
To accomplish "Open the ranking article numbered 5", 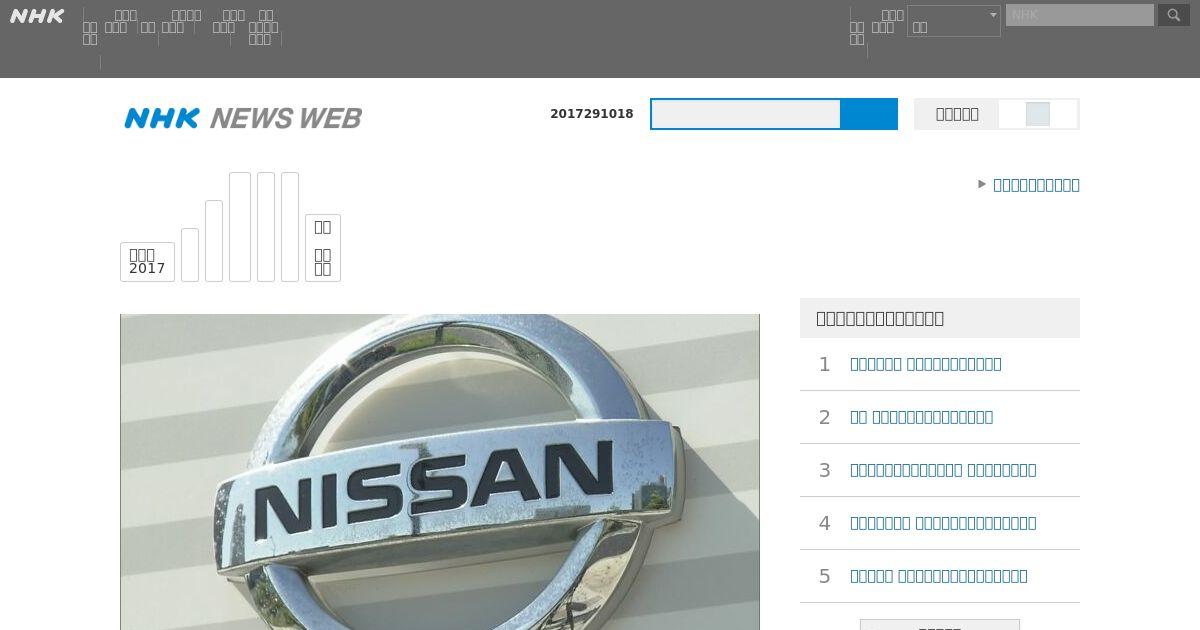I will point(939,576).
